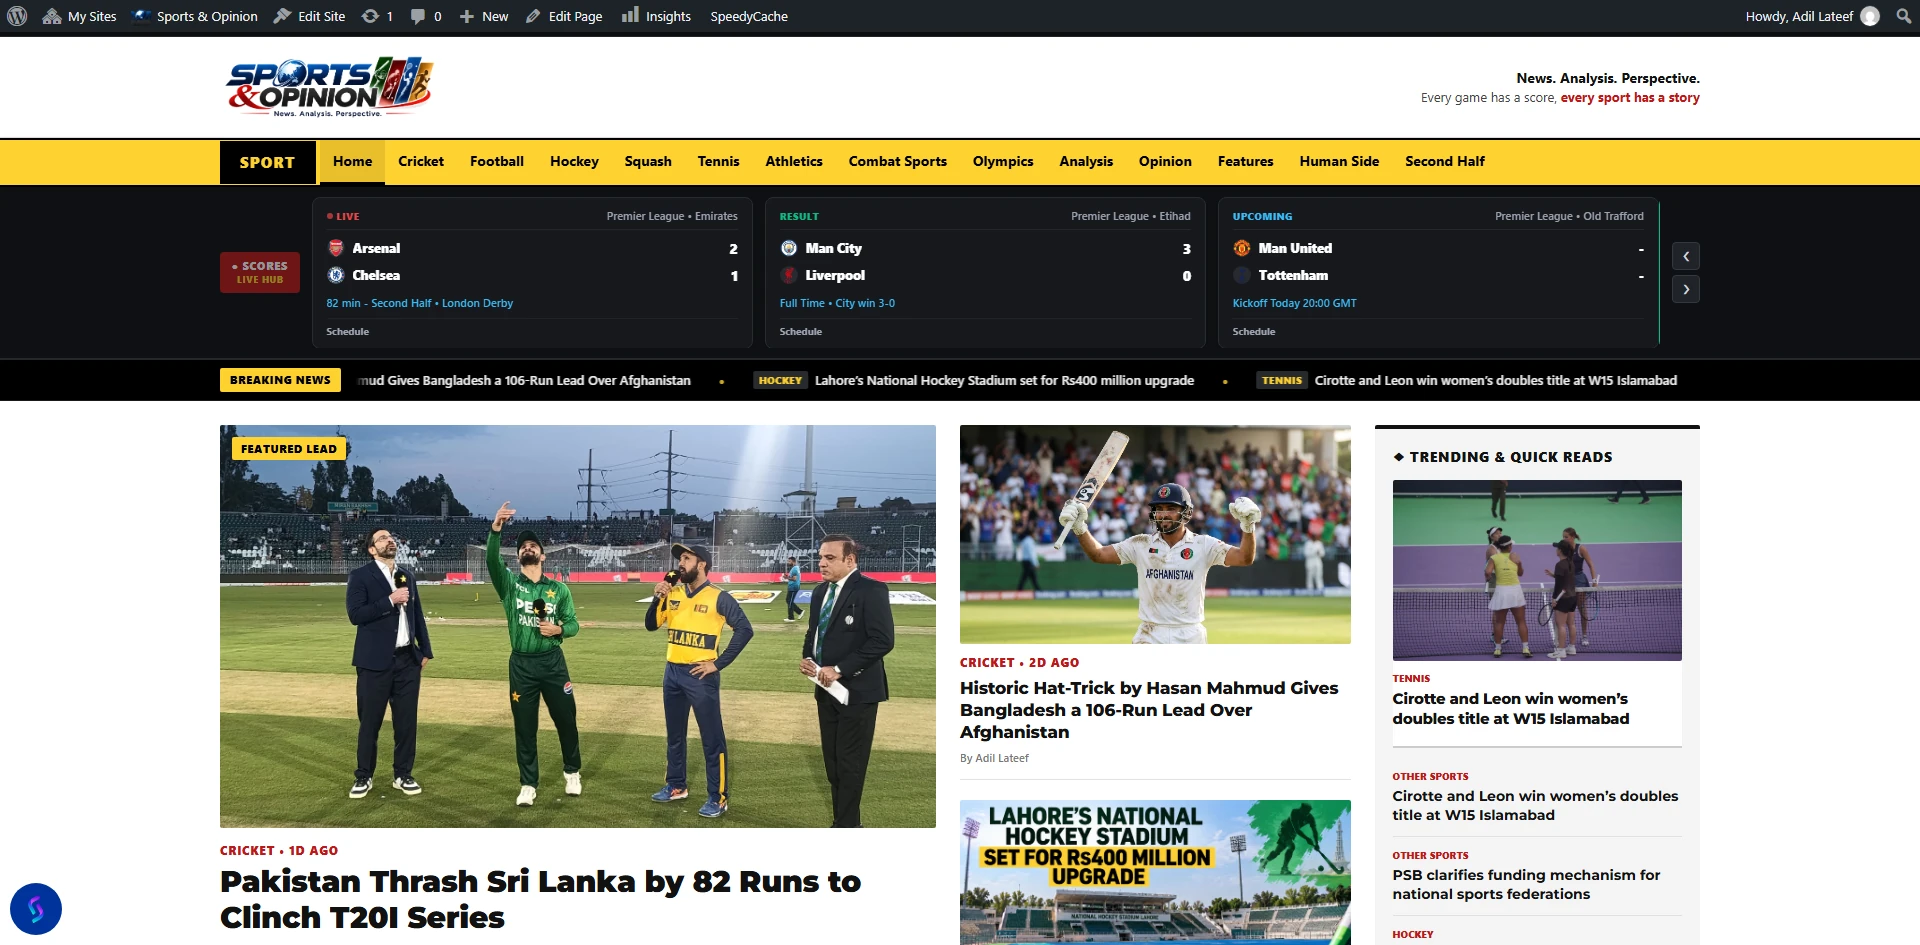Screen dimensions: 1920x945
Task: Click the Liverpool club crest
Action: [789, 275]
